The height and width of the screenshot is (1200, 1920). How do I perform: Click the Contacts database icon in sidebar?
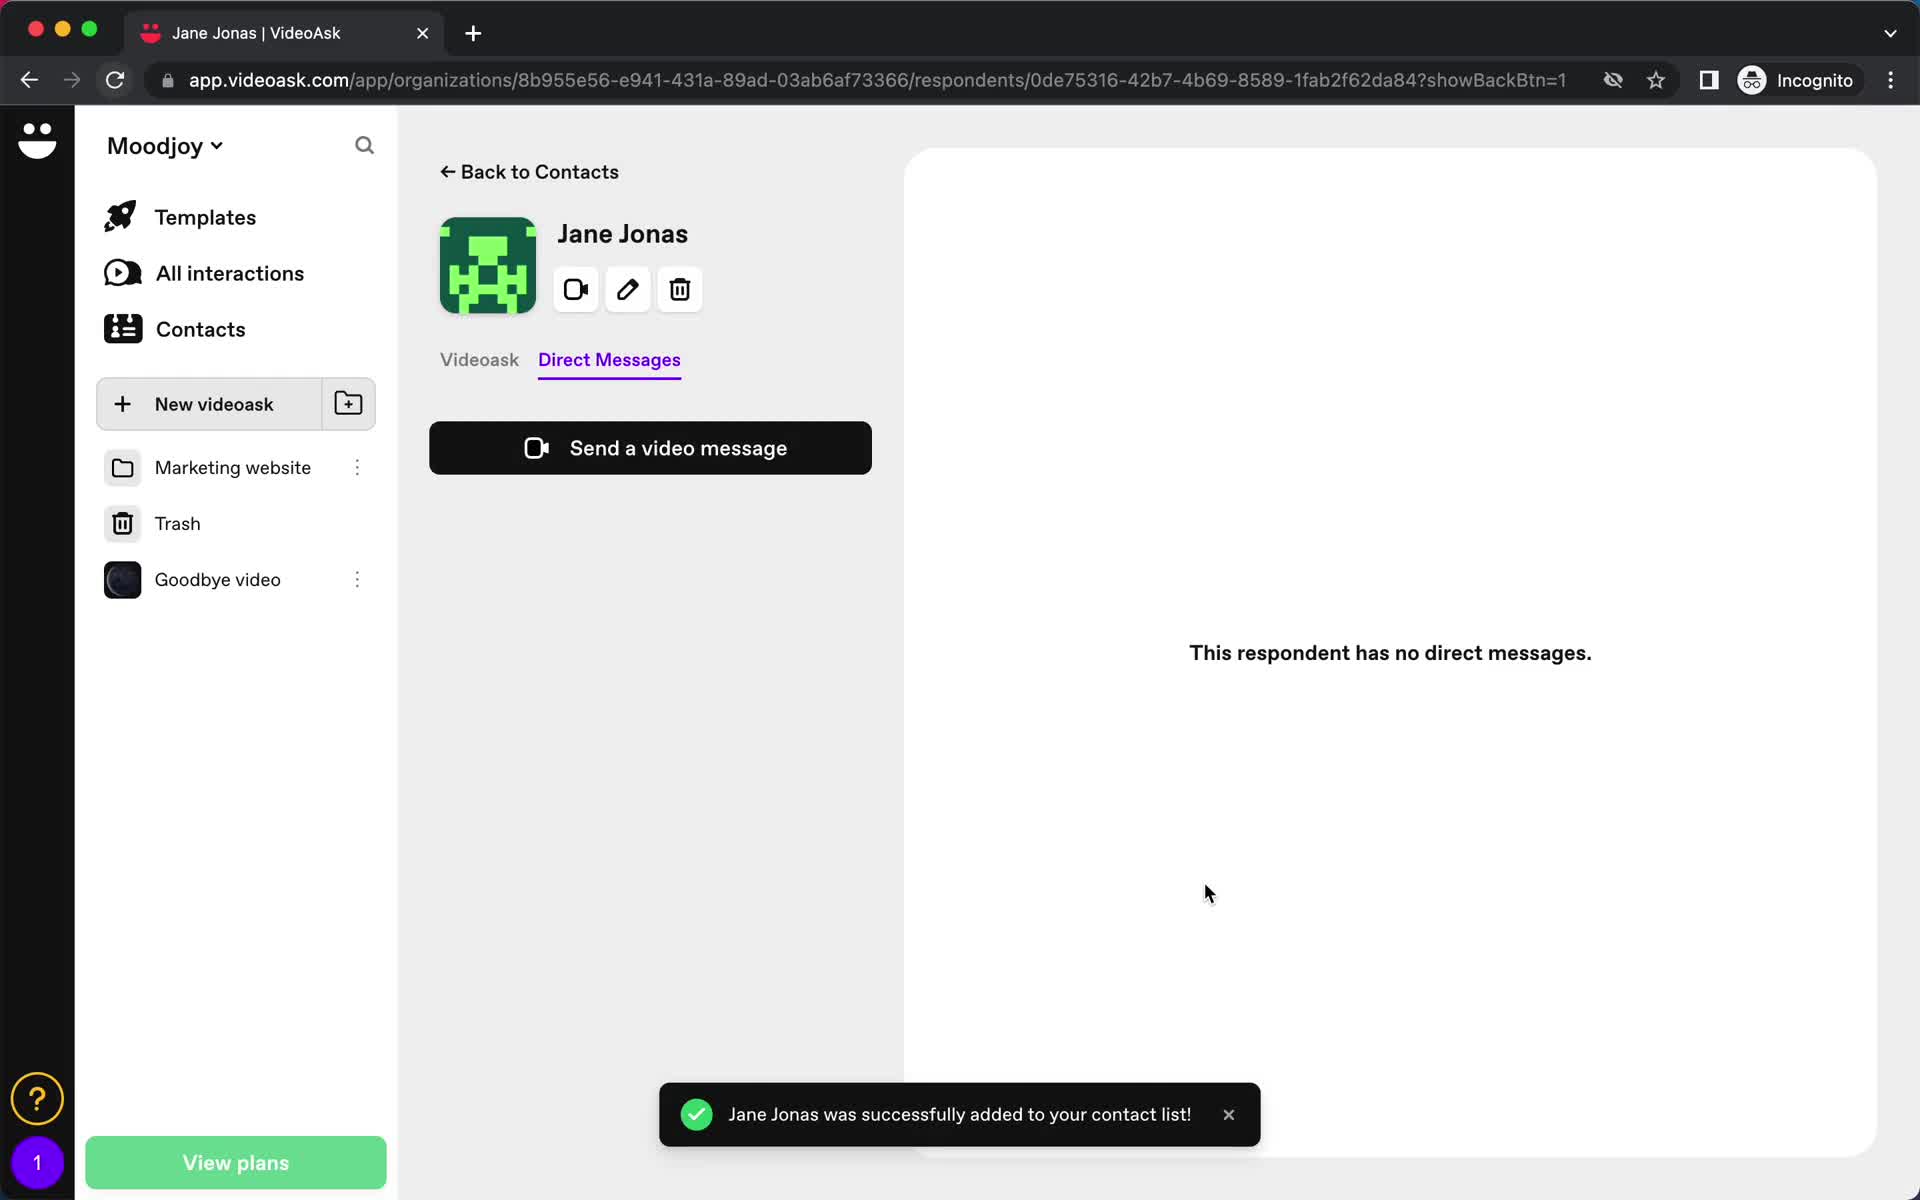click(x=122, y=328)
